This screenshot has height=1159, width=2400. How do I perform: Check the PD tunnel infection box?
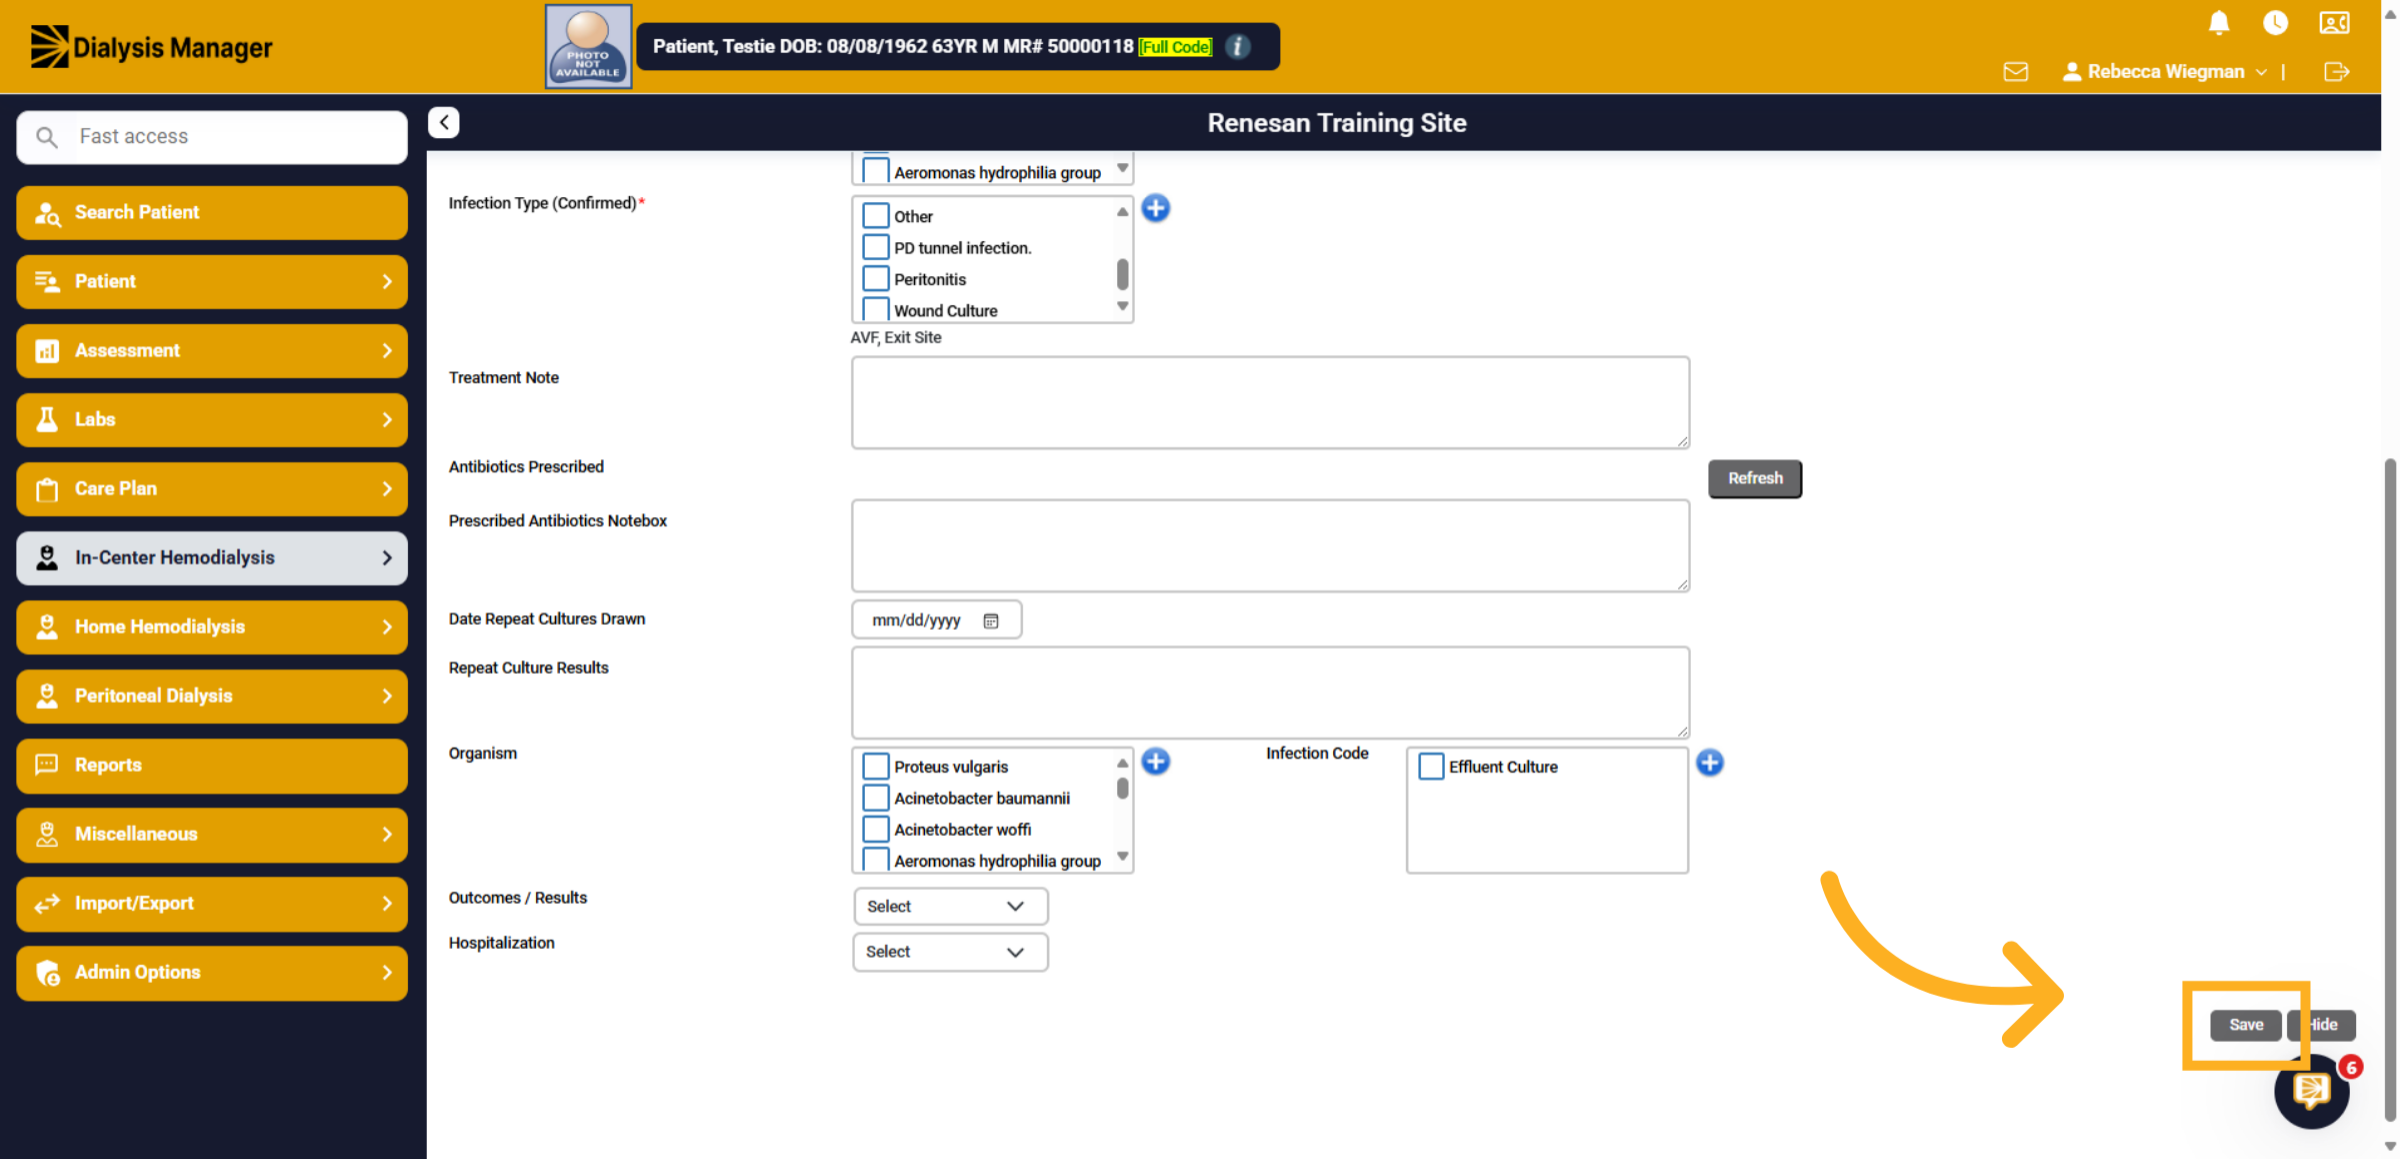(875, 247)
